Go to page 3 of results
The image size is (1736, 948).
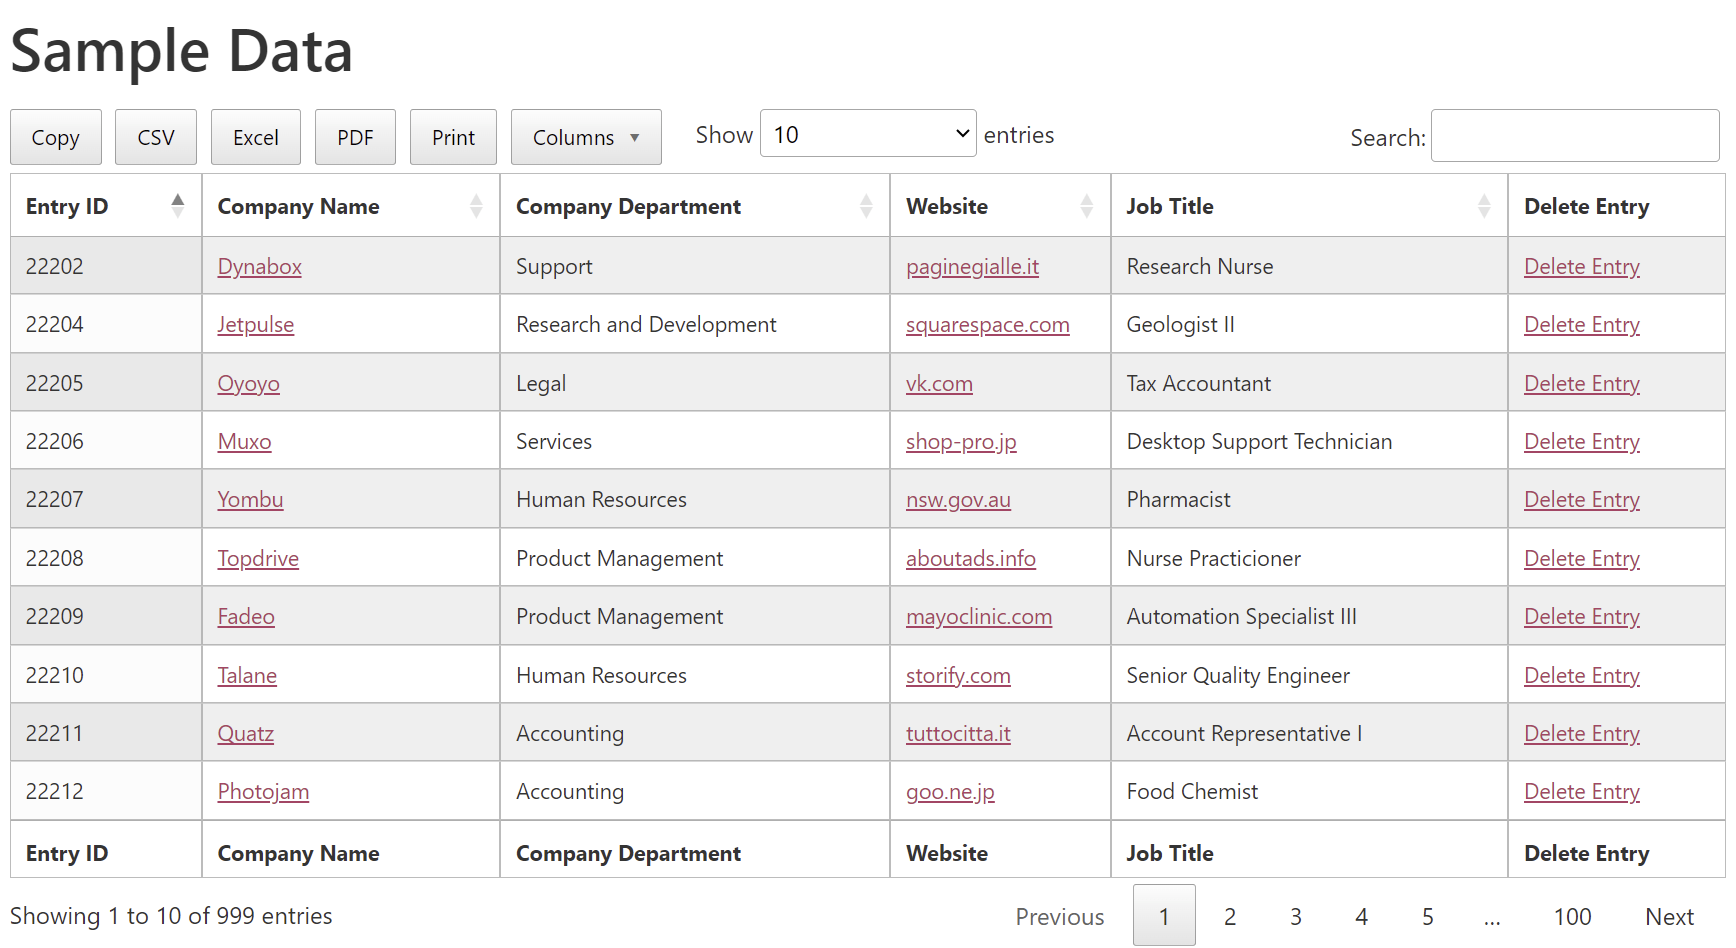1295,916
